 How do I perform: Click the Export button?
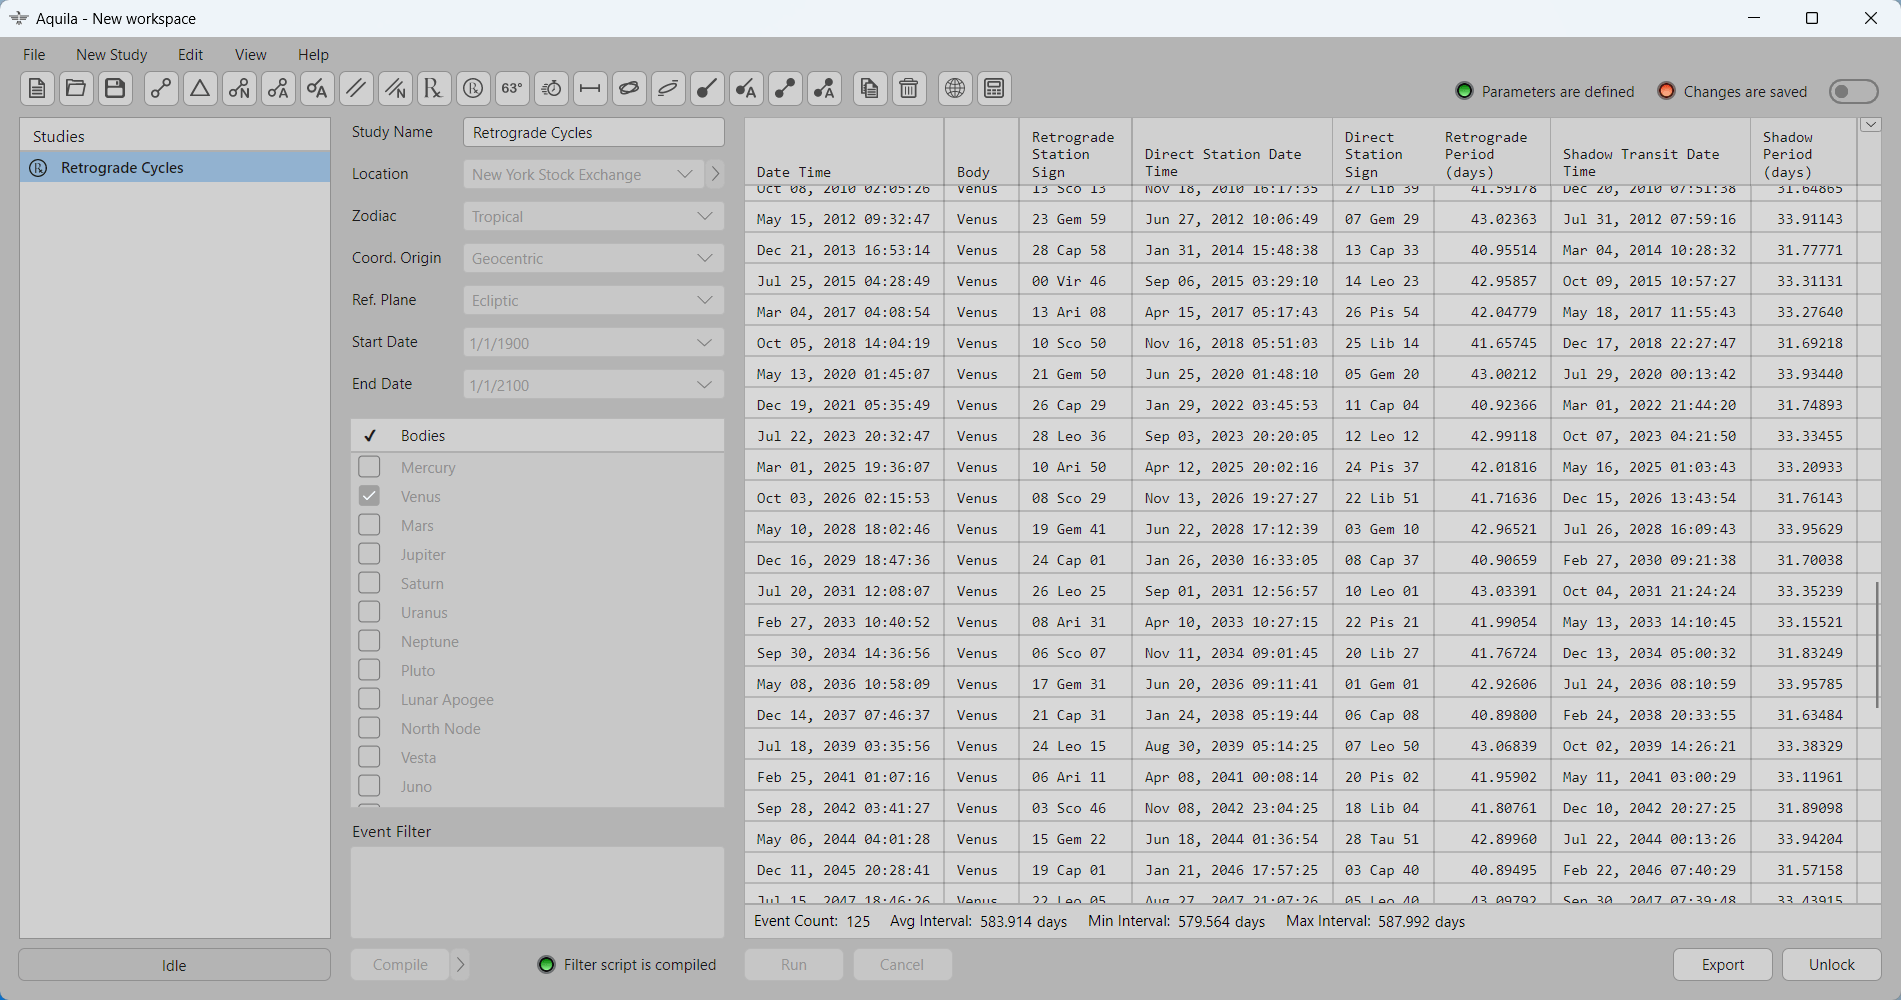(1722, 965)
